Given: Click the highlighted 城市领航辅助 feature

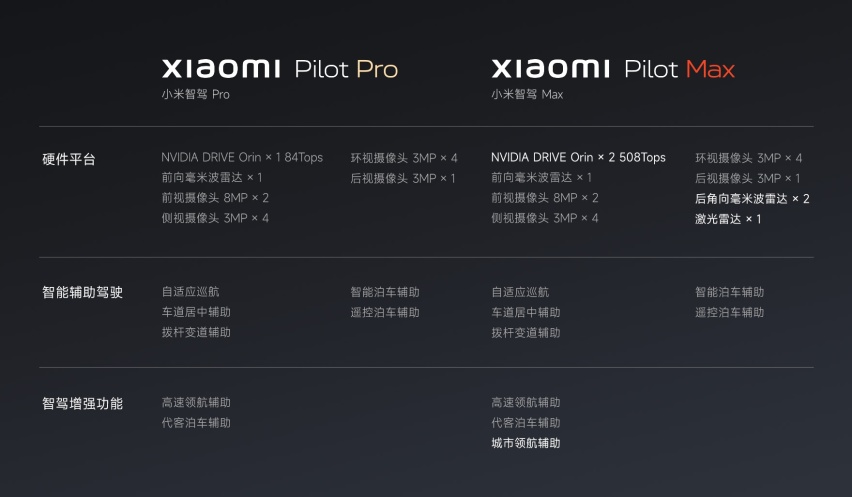Looking at the screenshot, I should click(525, 443).
